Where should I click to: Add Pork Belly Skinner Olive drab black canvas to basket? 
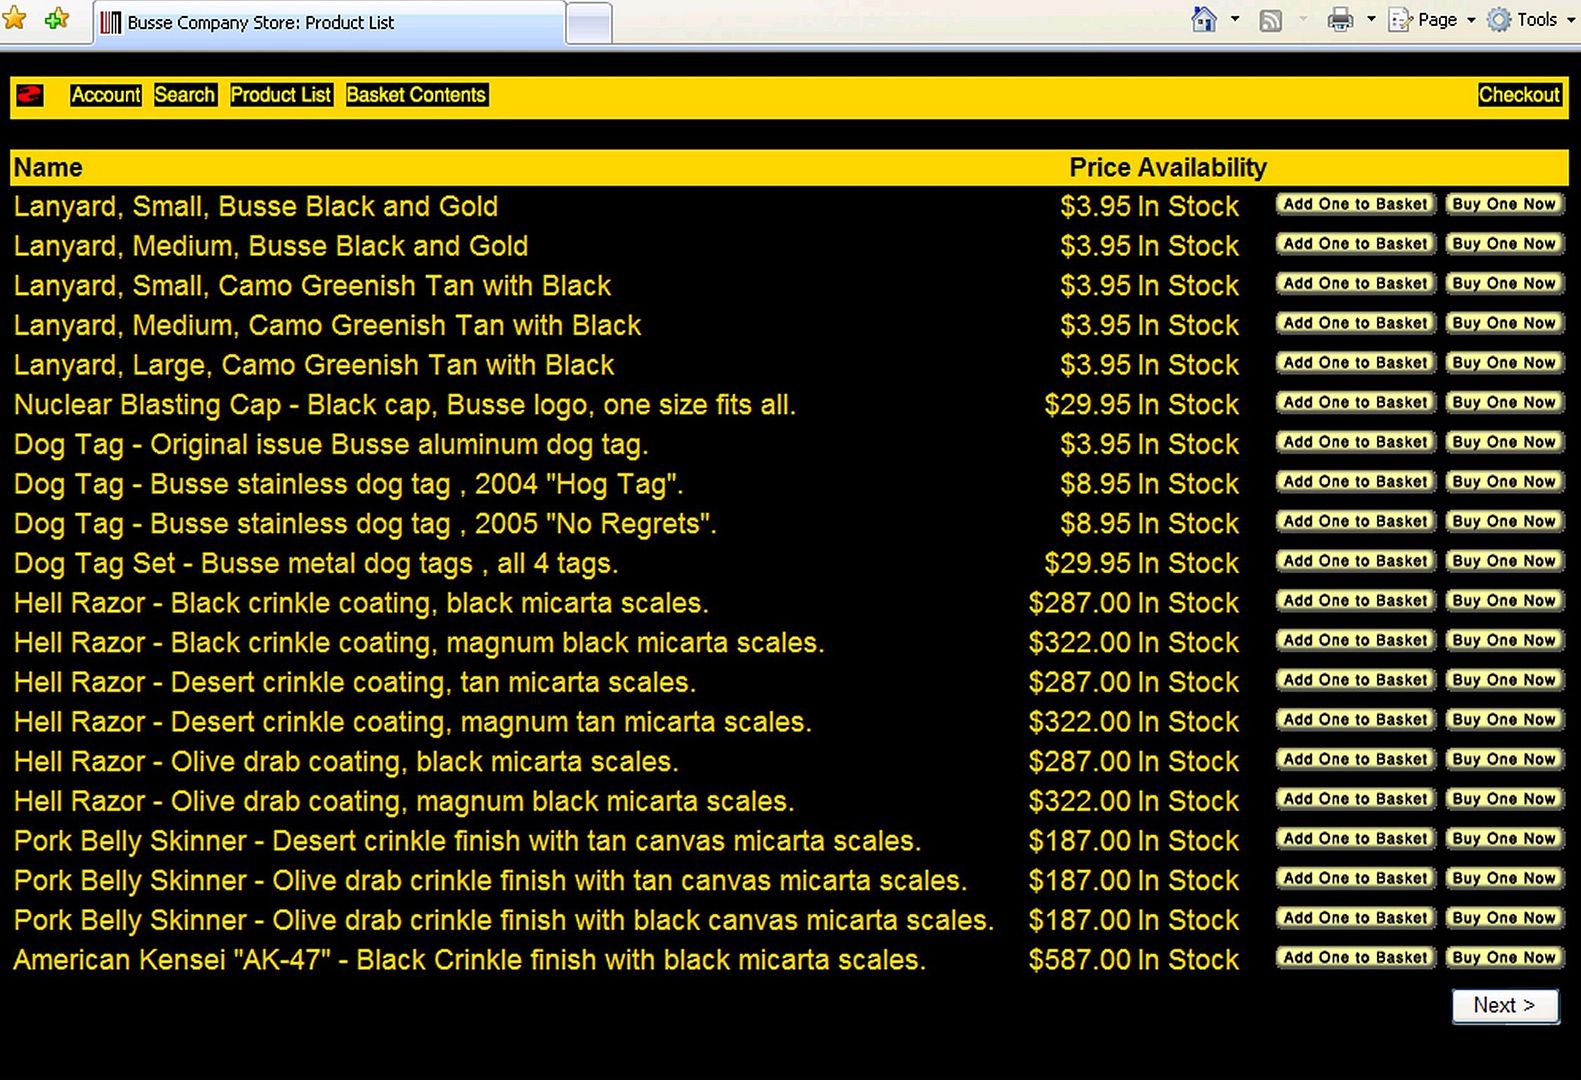[x=1356, y=918]
